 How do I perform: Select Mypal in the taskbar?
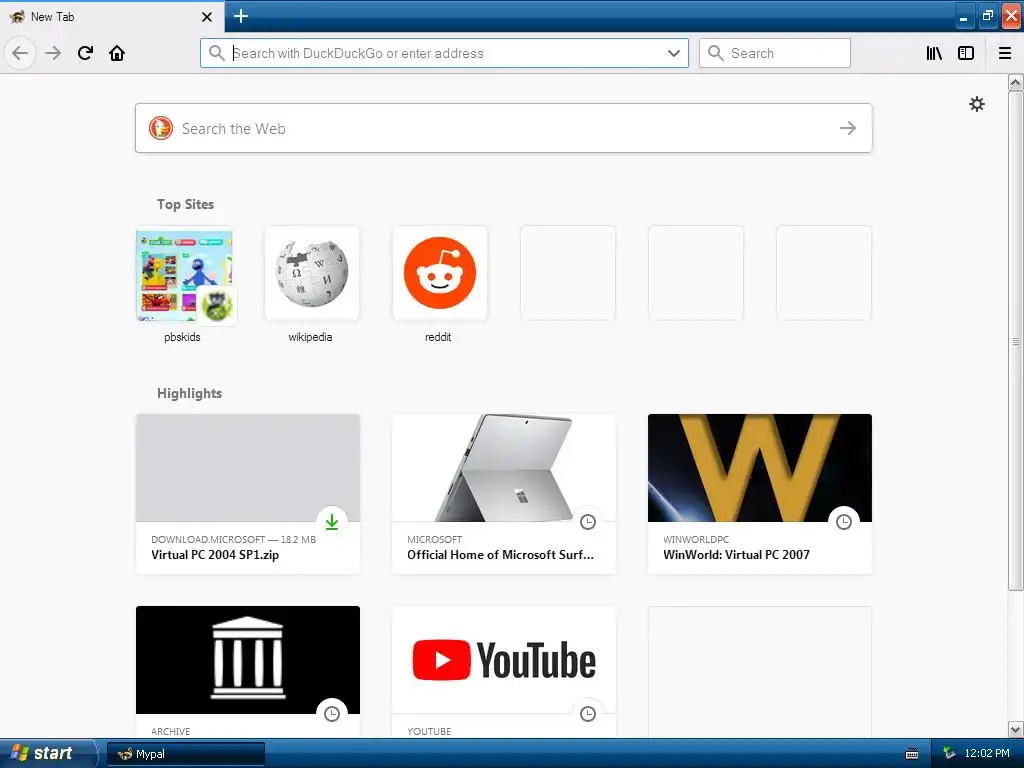click(185, 754)
